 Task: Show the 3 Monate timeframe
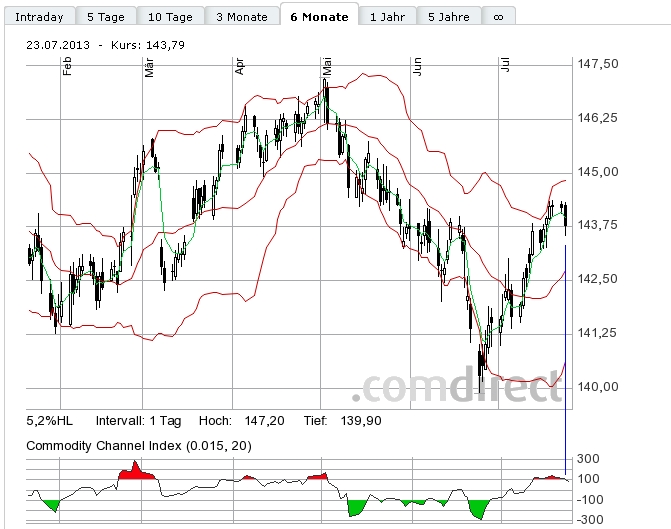point(241,17)
